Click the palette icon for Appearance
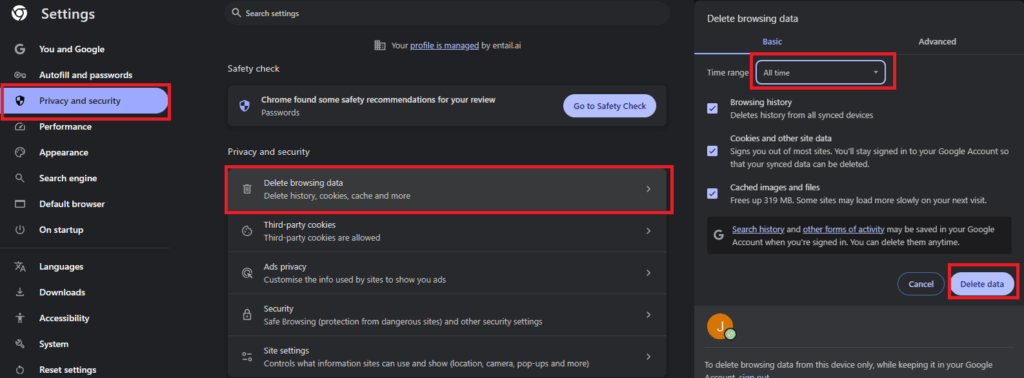 20,152
